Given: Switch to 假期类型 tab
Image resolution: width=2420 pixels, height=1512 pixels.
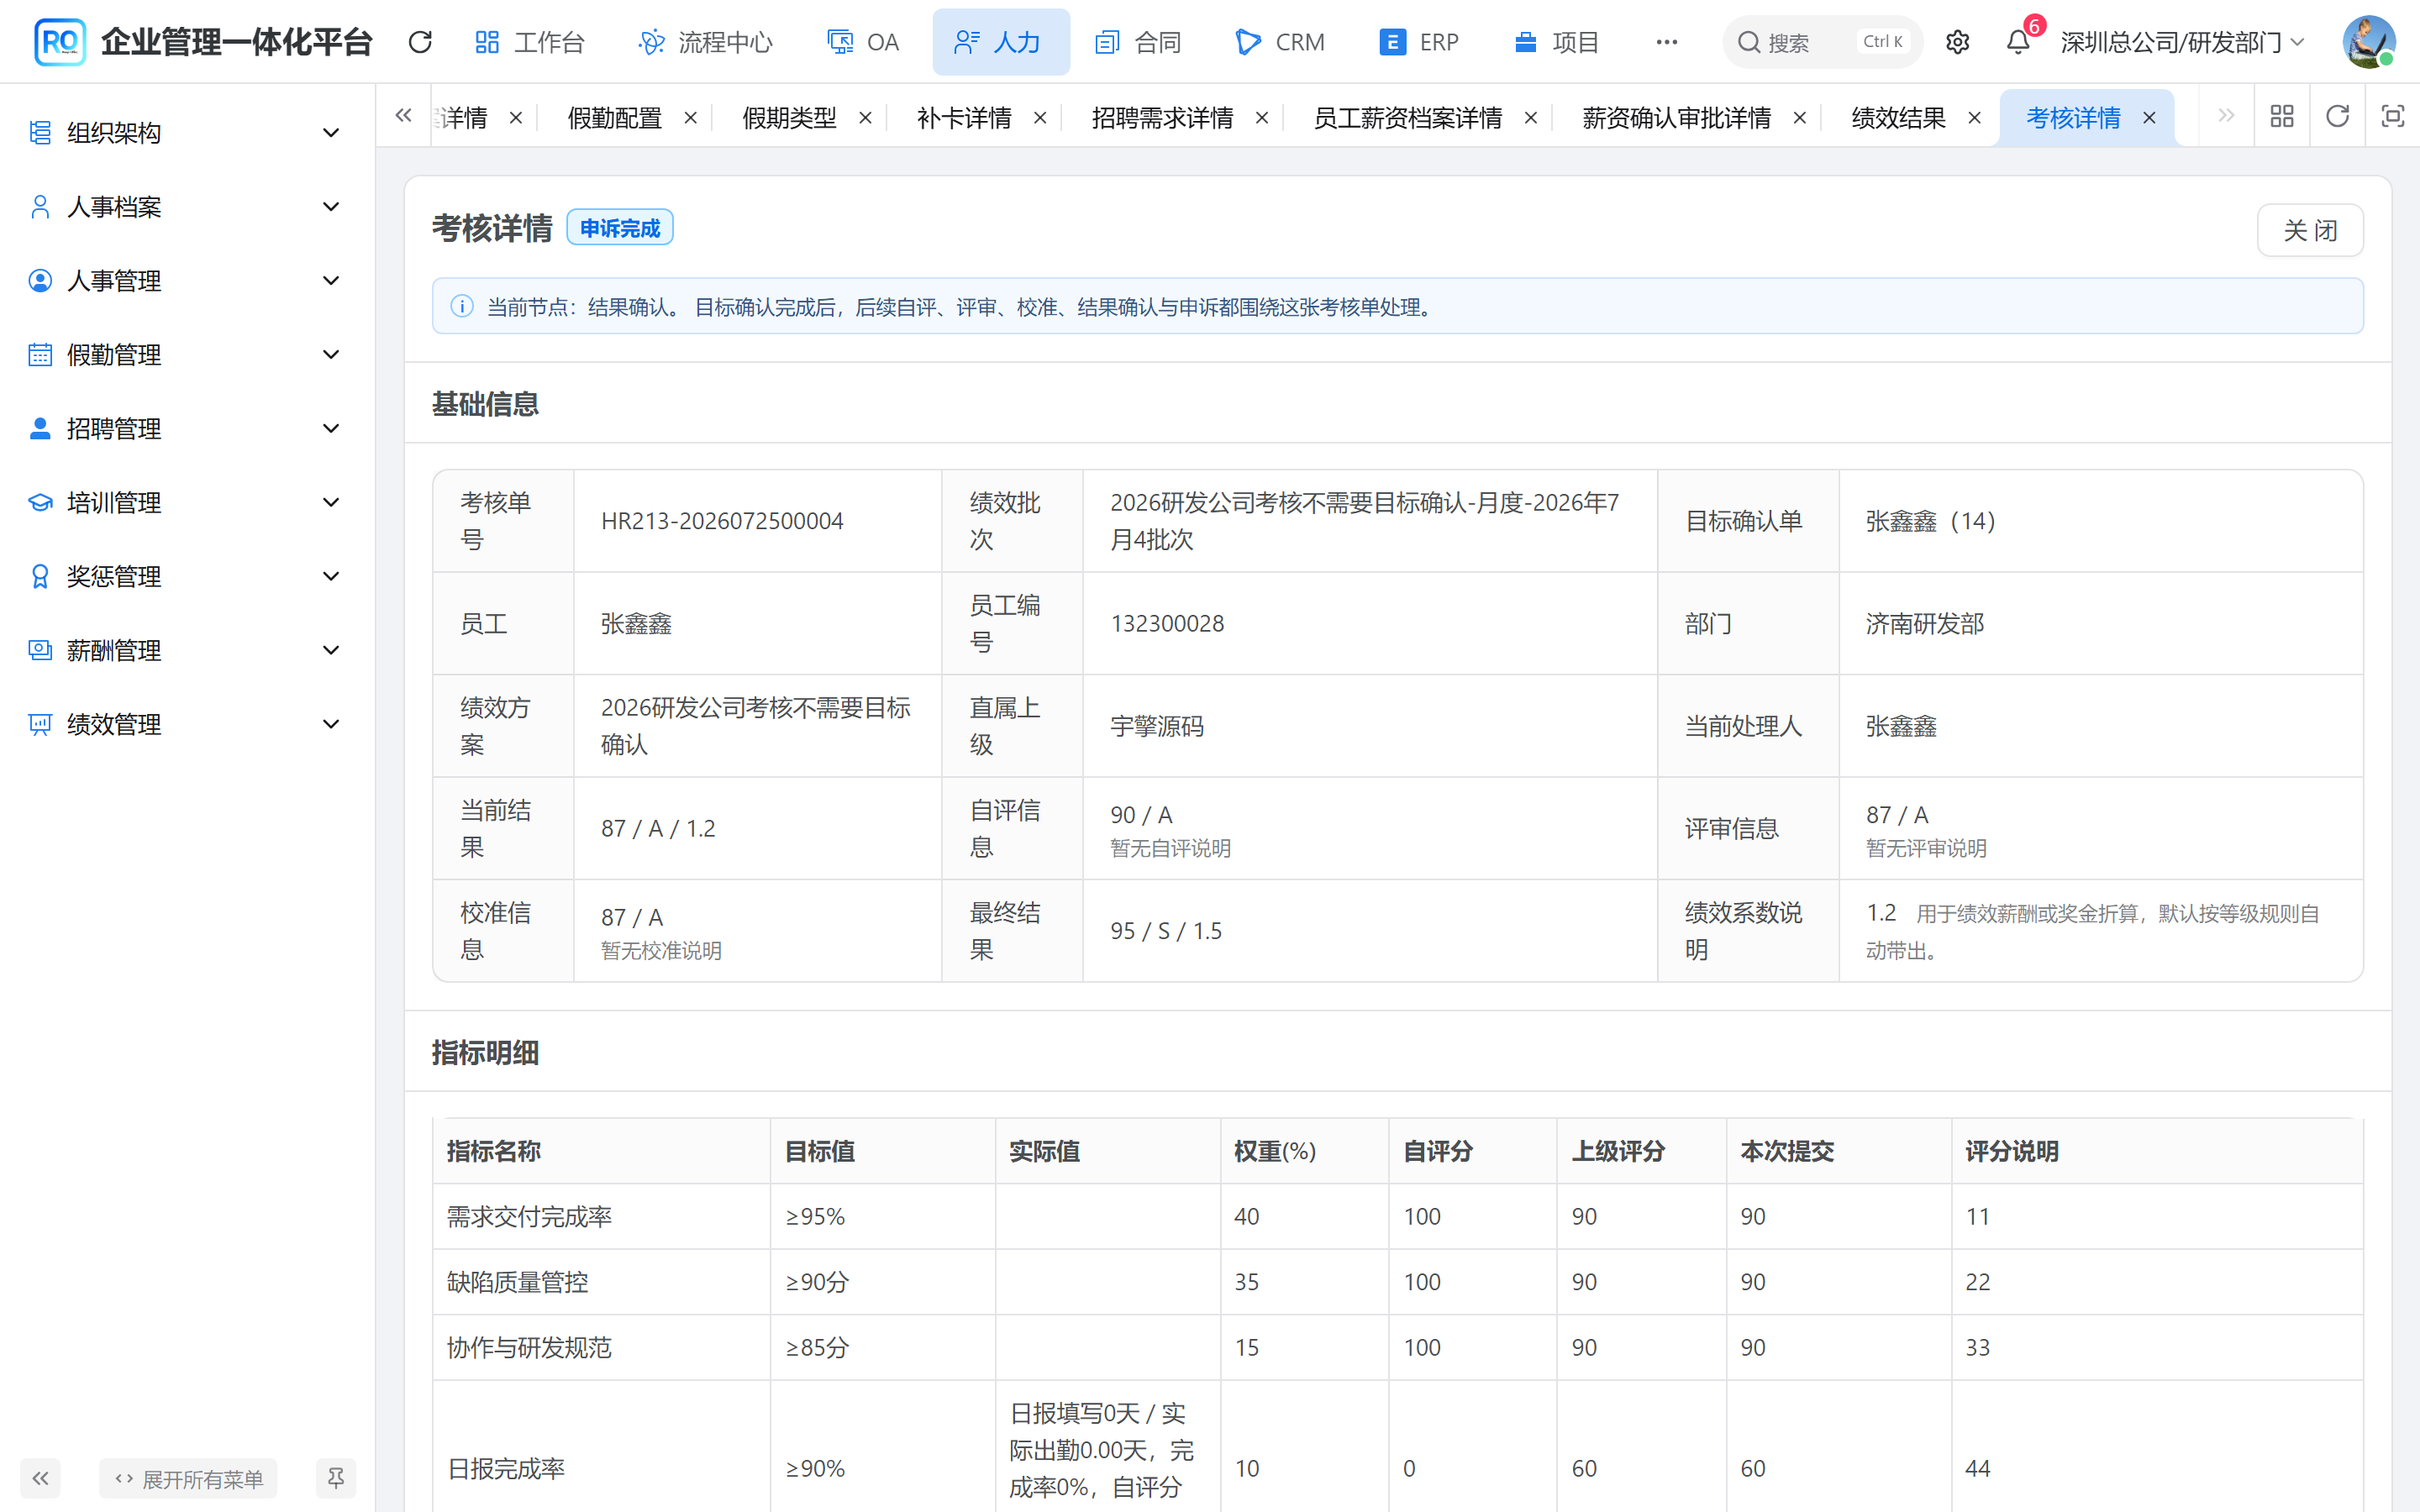Looking at the screenshot, I should tap(789, 118).
